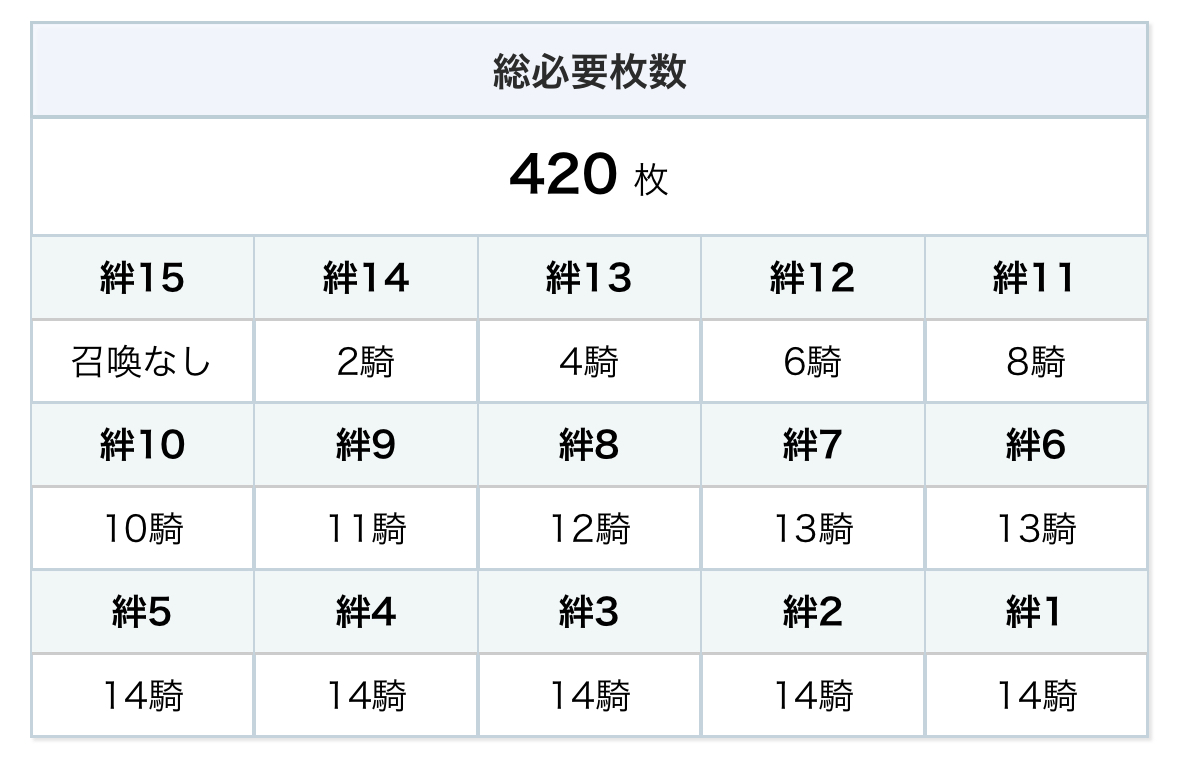This screenshot has height=781, width=1179.
Task: Select the 絆9 header cell
Action: coord(366,445)
